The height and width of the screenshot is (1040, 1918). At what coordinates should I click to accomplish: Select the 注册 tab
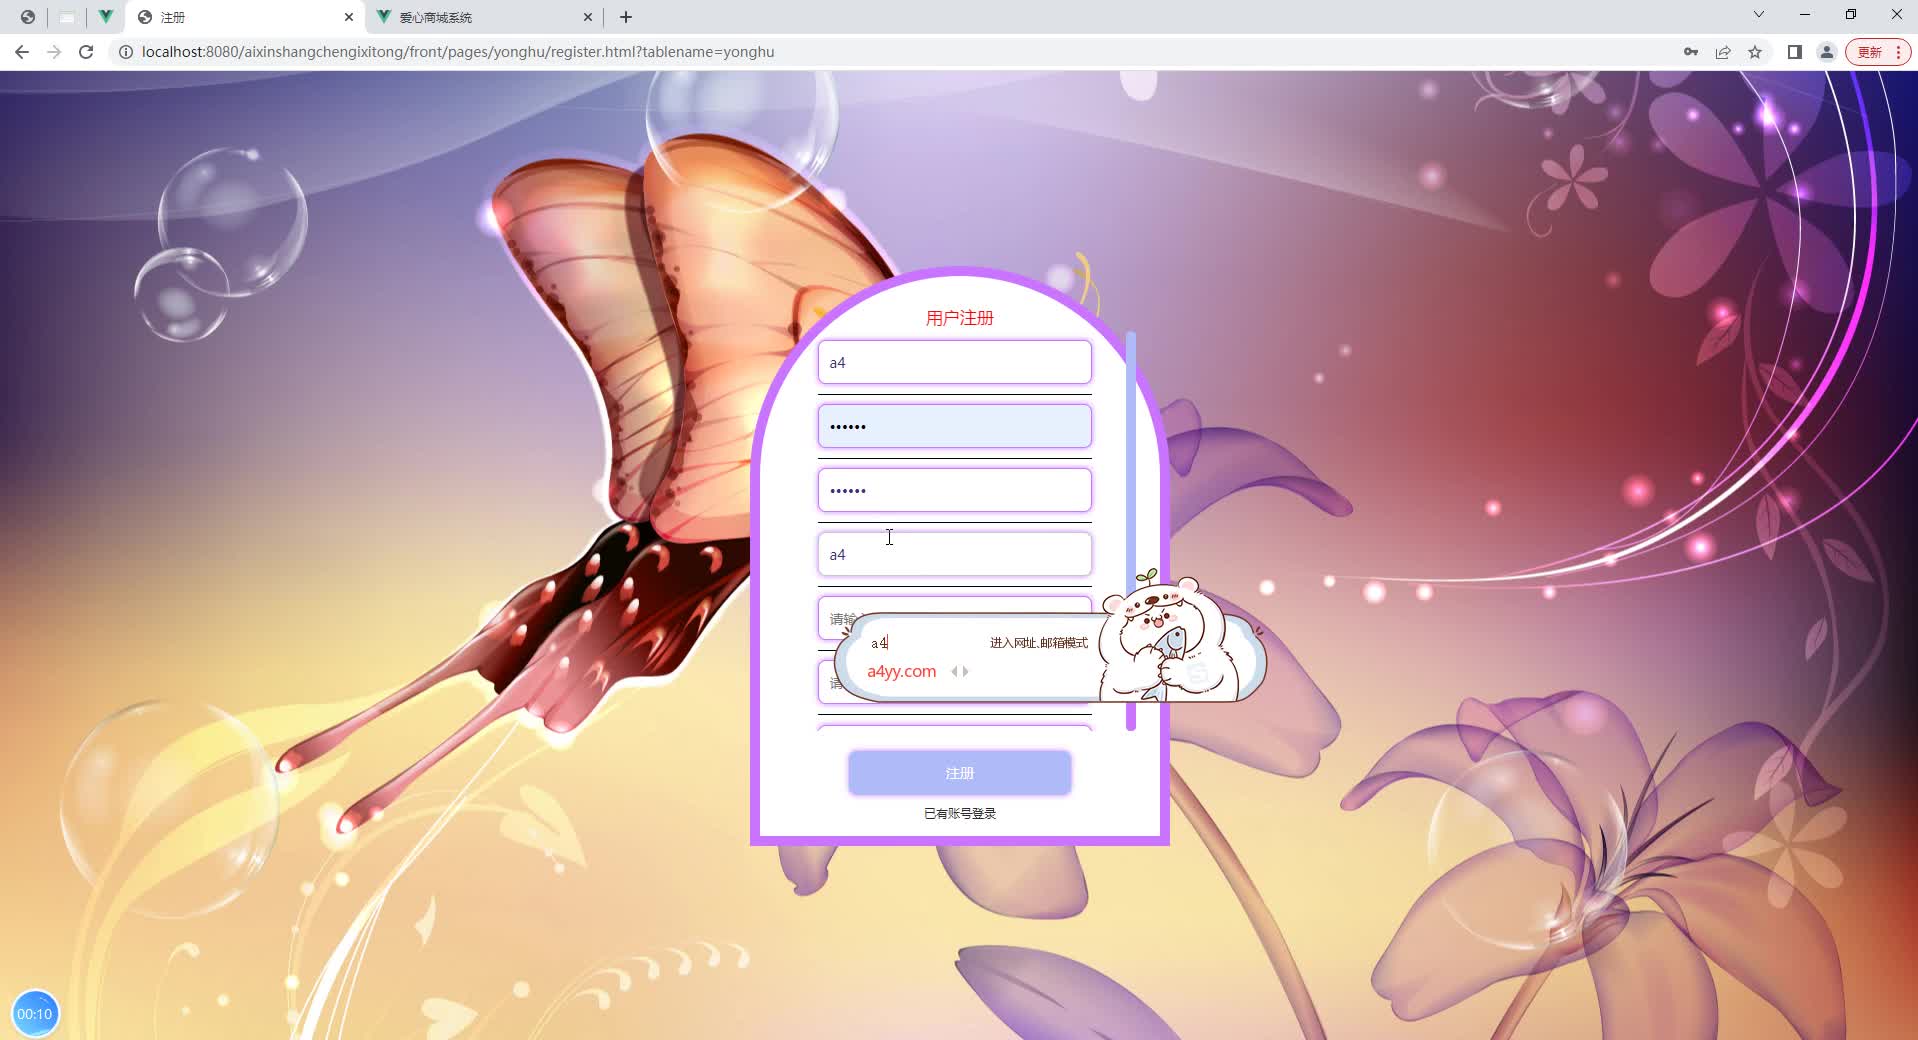click(246, 17)
